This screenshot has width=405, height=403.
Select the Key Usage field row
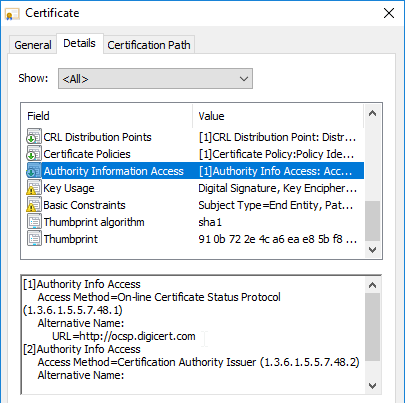tap(195, 188)
